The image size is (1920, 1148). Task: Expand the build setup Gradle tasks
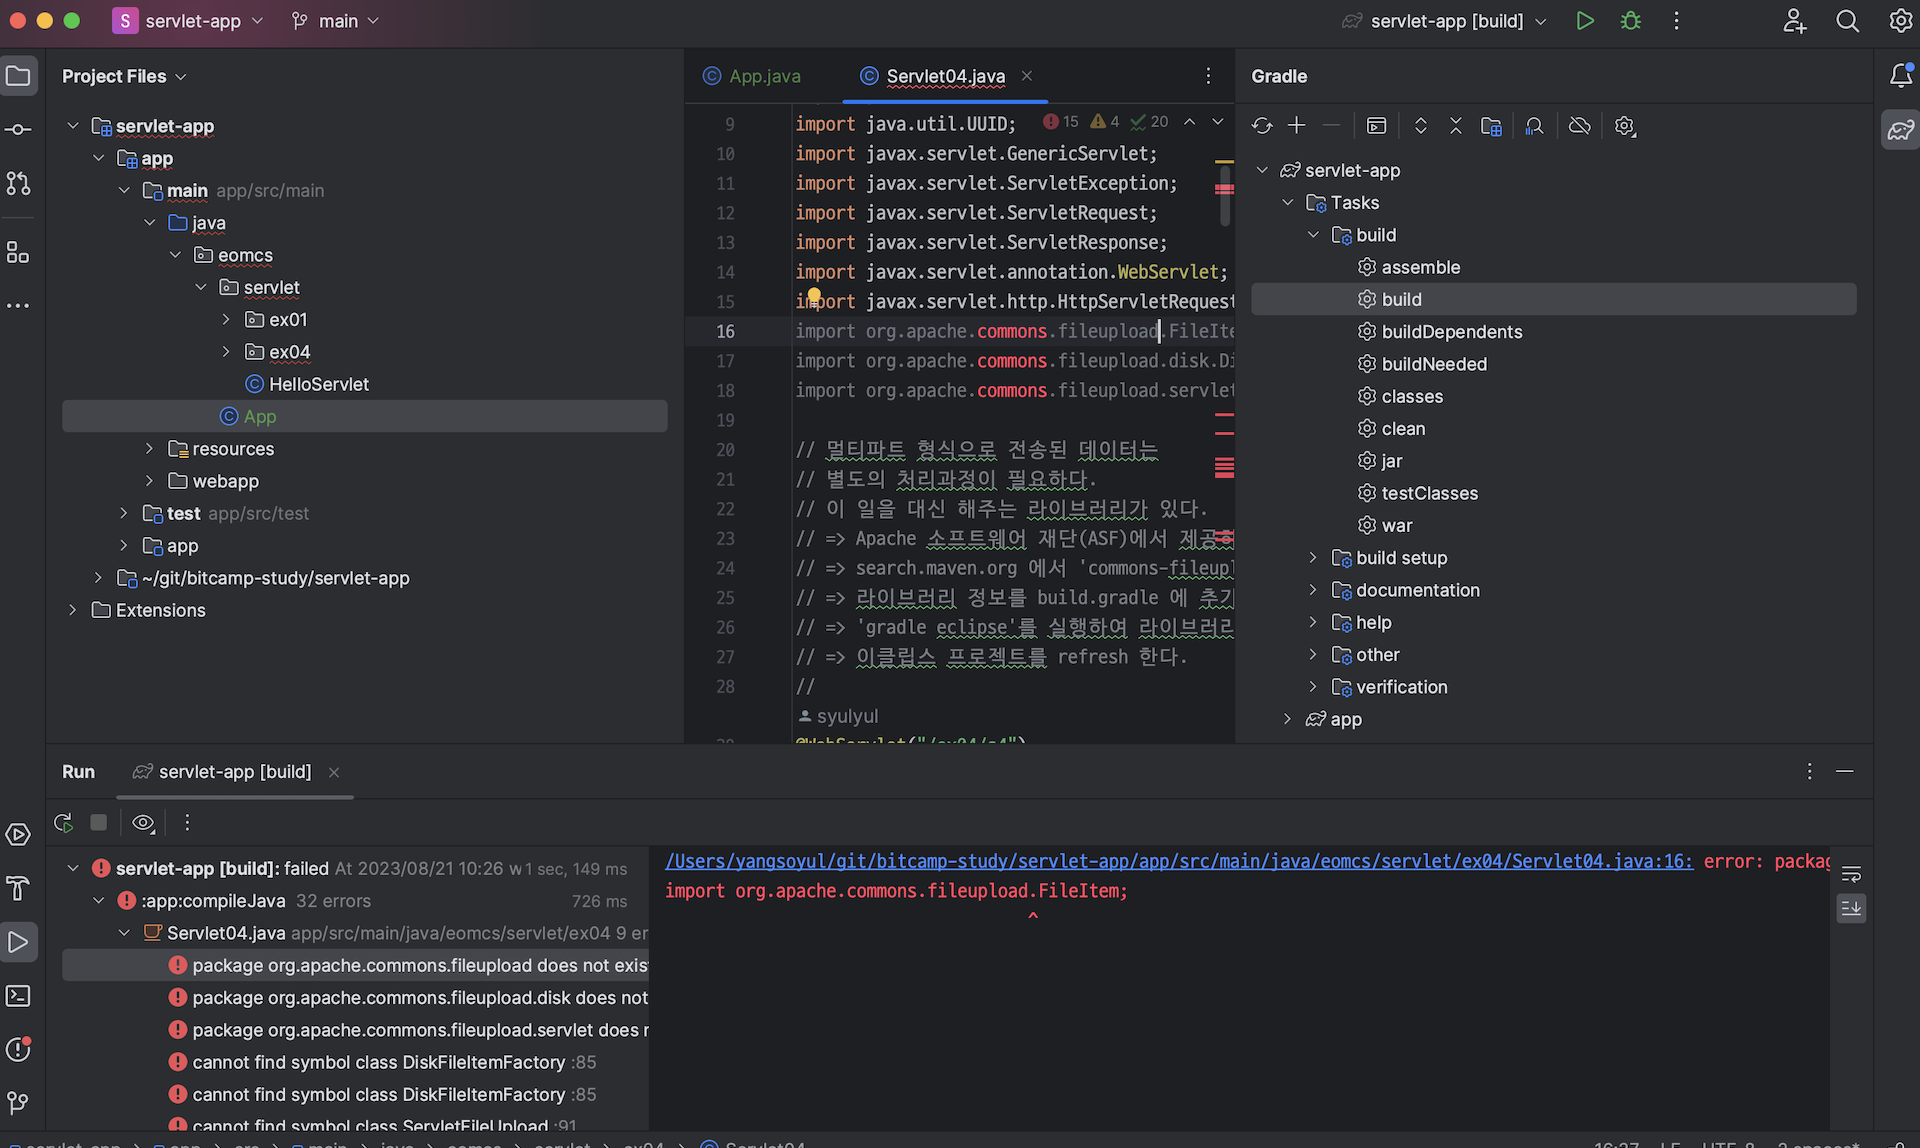tap(1313, 558)
